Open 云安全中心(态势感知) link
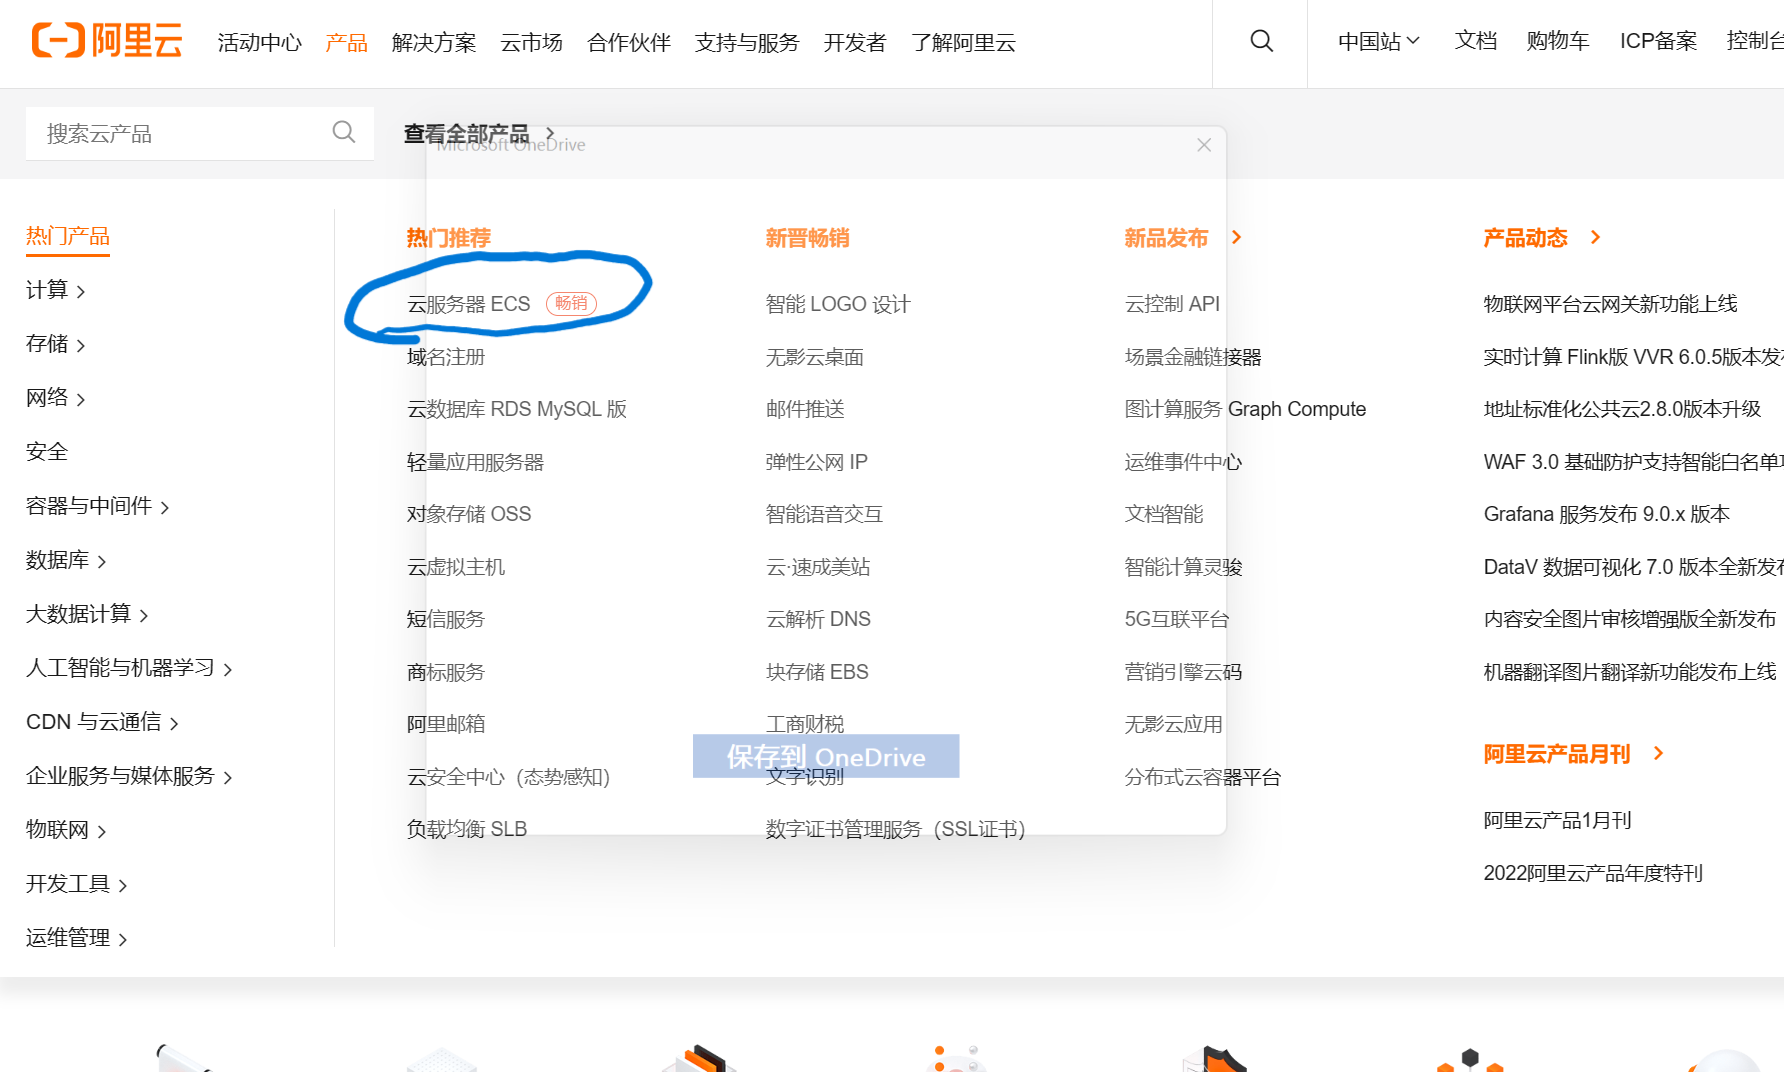 pos(509,777)
